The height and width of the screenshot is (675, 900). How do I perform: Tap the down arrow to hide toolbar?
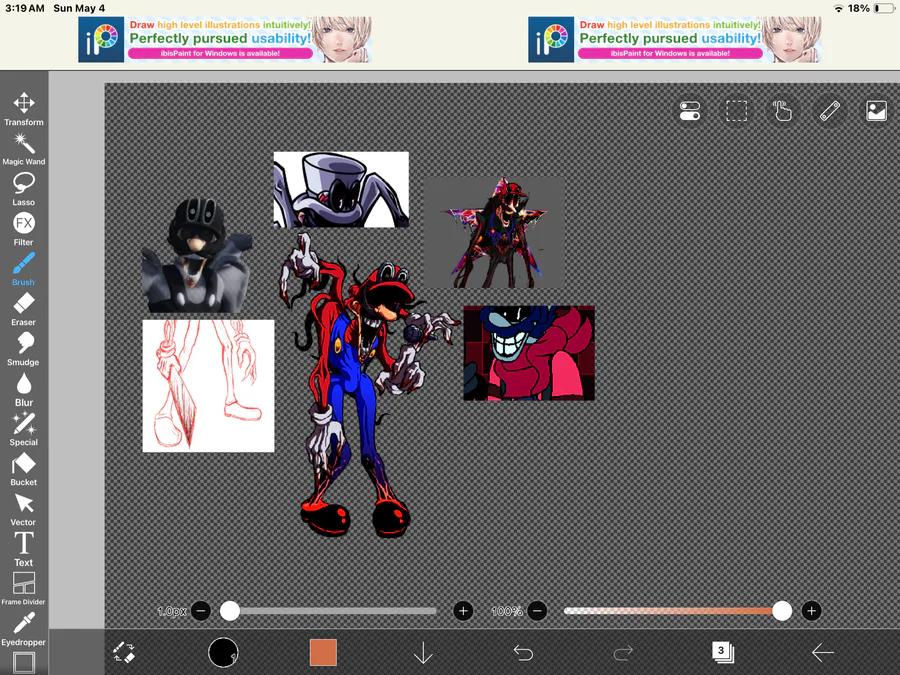423,653
